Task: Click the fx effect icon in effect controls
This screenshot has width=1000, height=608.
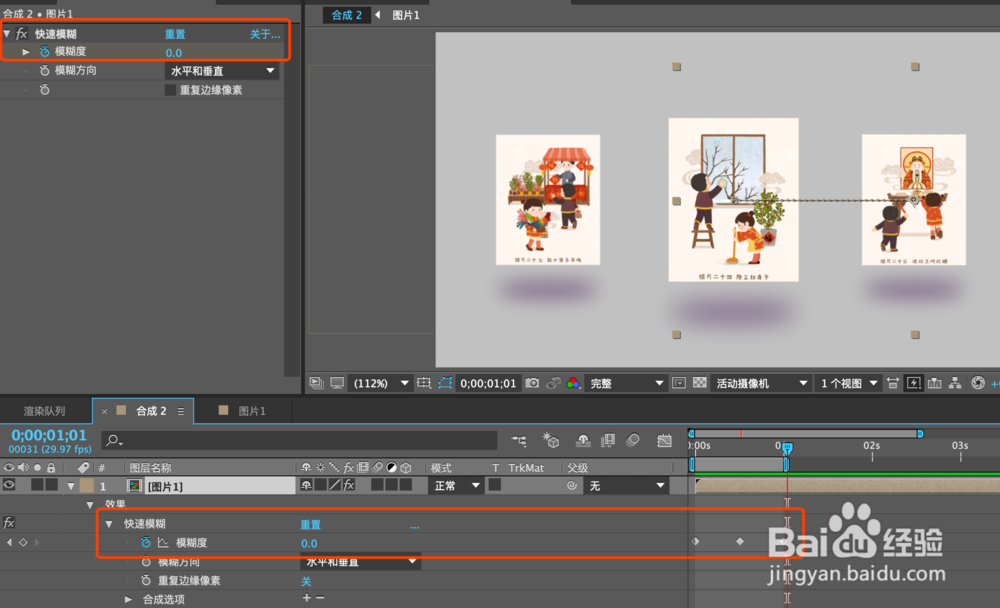Action: tap(22, 33)
